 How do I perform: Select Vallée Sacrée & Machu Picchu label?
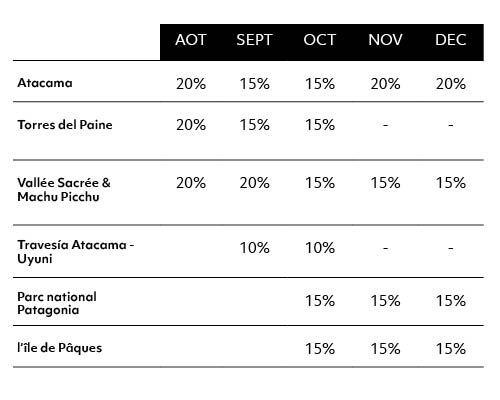point(64,190)
